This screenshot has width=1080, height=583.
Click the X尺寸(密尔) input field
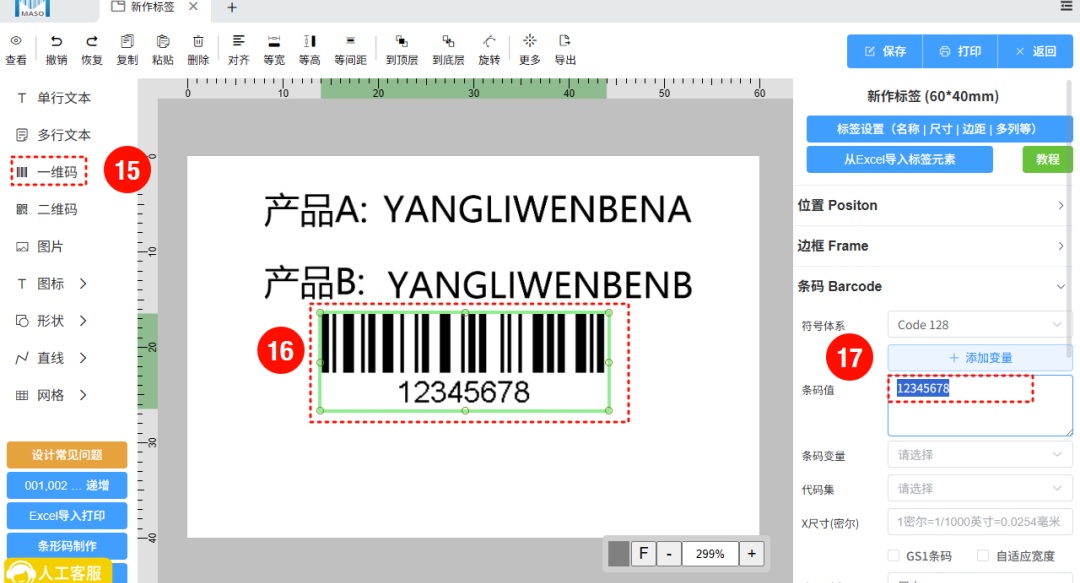click(979, 522)
